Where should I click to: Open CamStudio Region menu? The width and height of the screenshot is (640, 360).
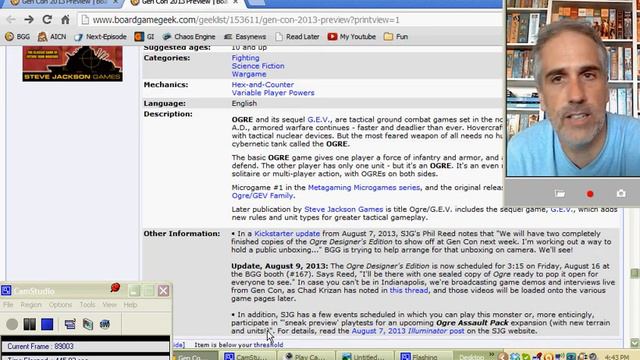(31, 305)
